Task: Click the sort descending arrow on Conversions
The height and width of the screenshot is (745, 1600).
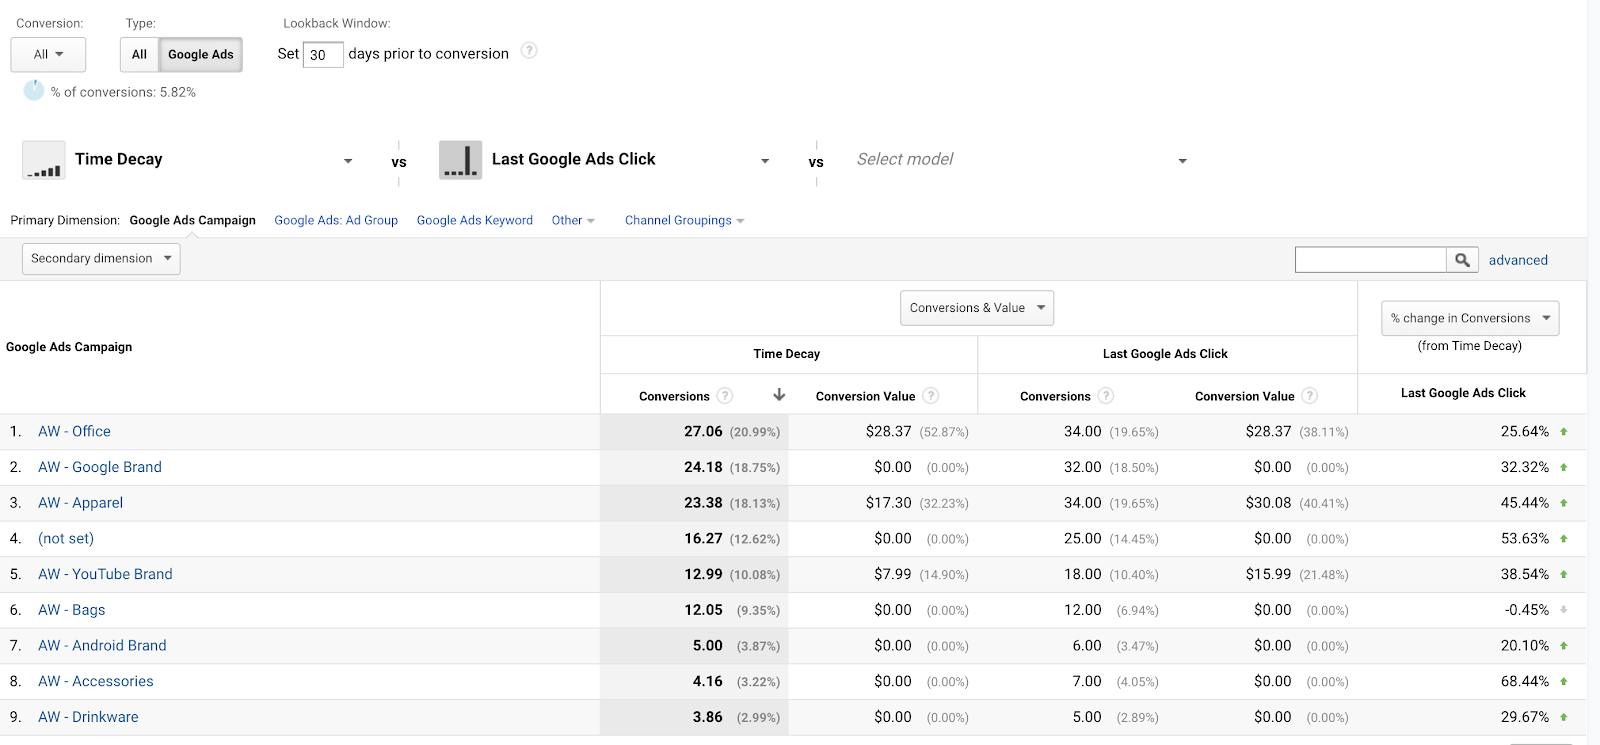Action: 779,395
